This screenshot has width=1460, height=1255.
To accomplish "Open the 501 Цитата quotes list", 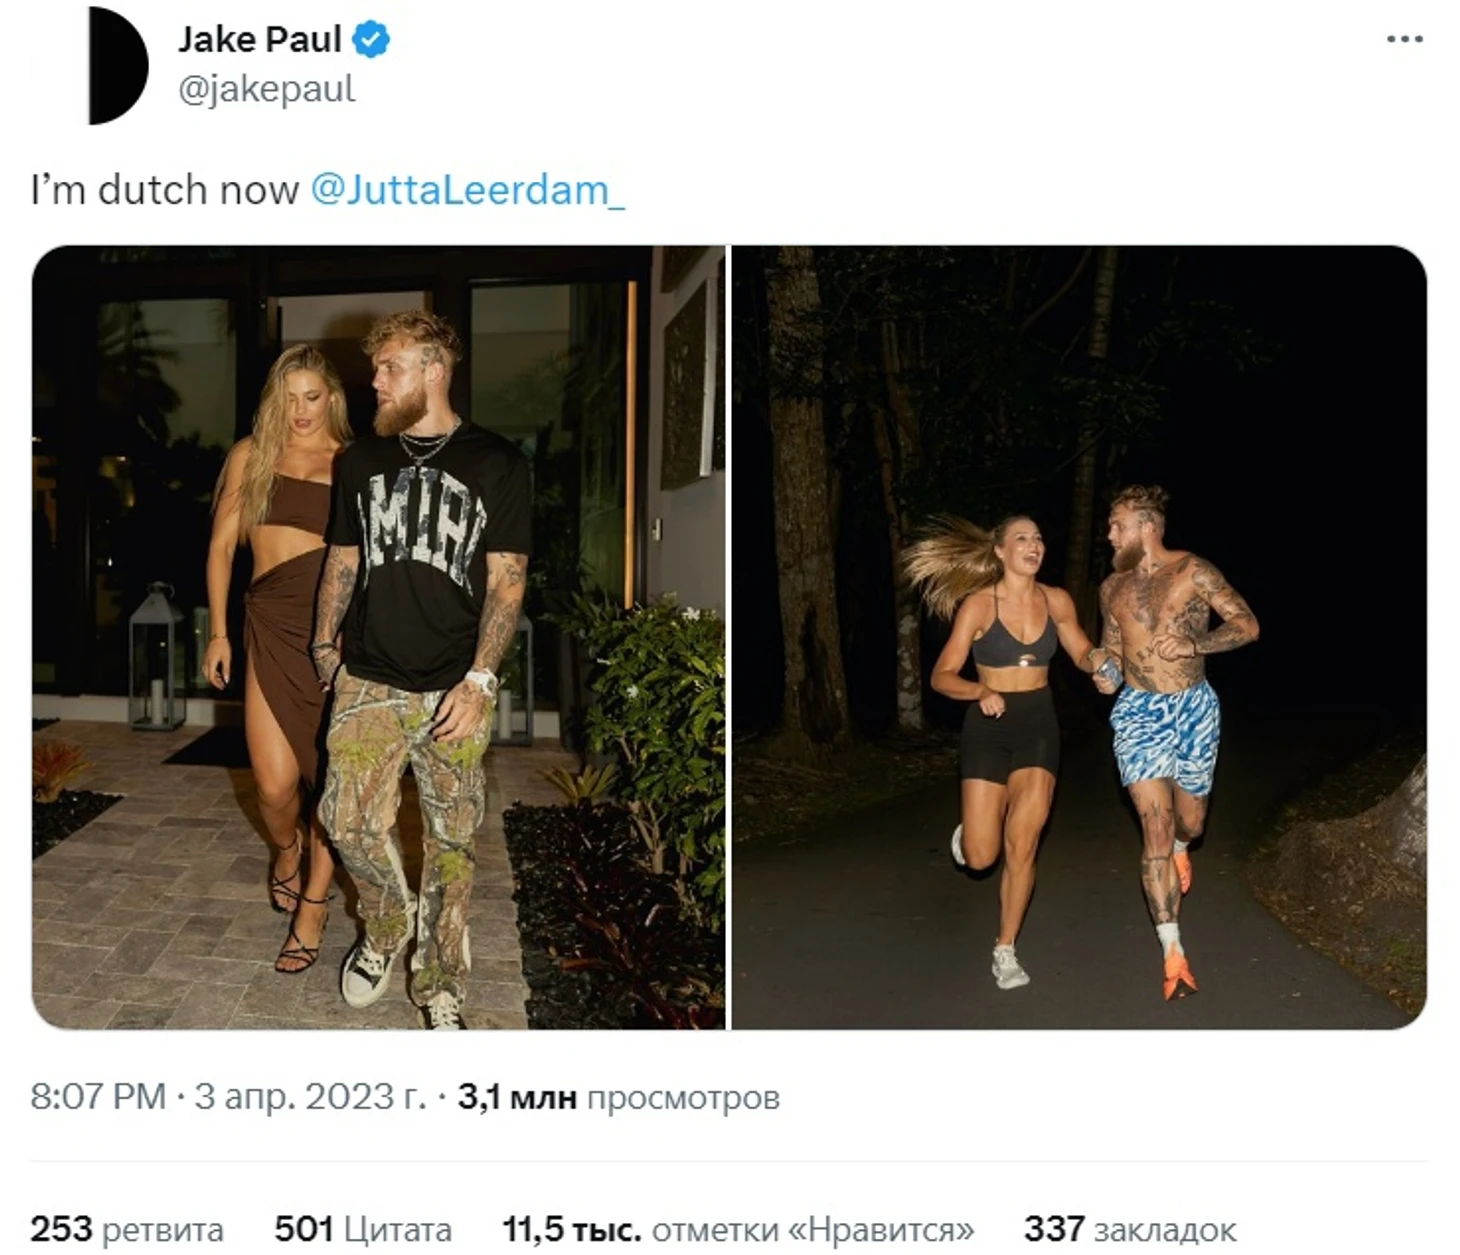I will pos(363,1229).
